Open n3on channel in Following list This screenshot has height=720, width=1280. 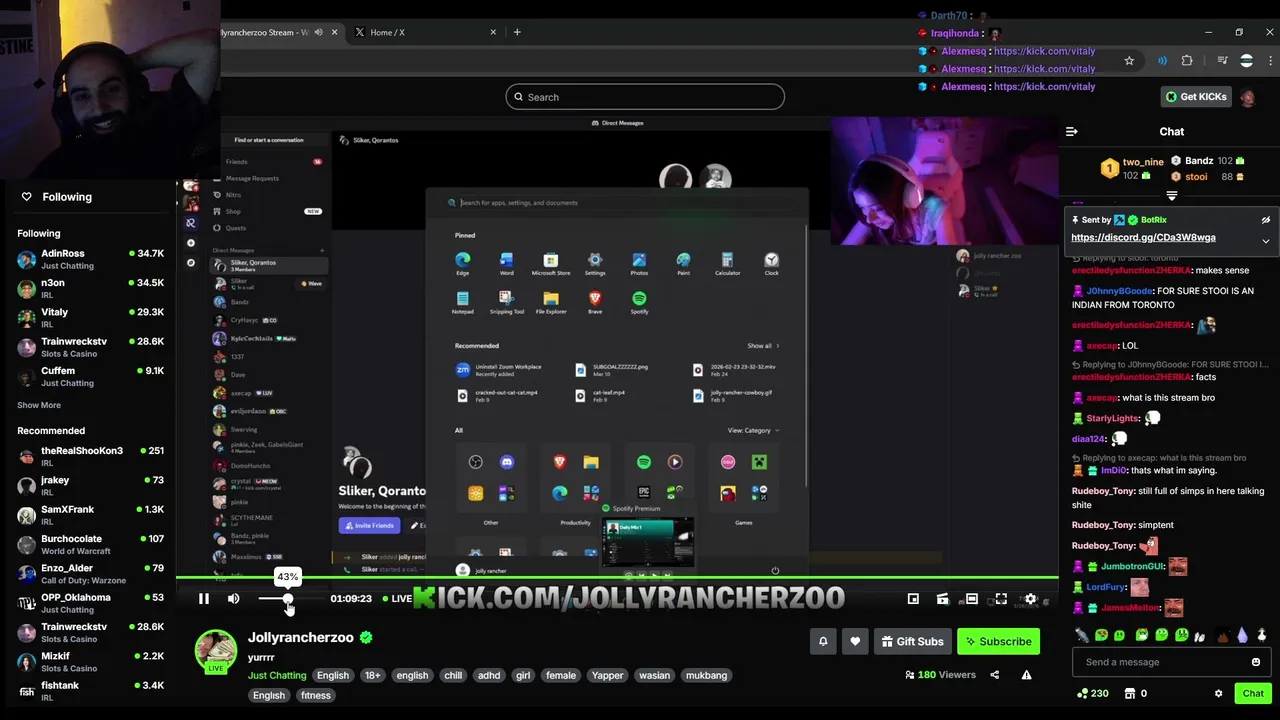tap(90, 288)
